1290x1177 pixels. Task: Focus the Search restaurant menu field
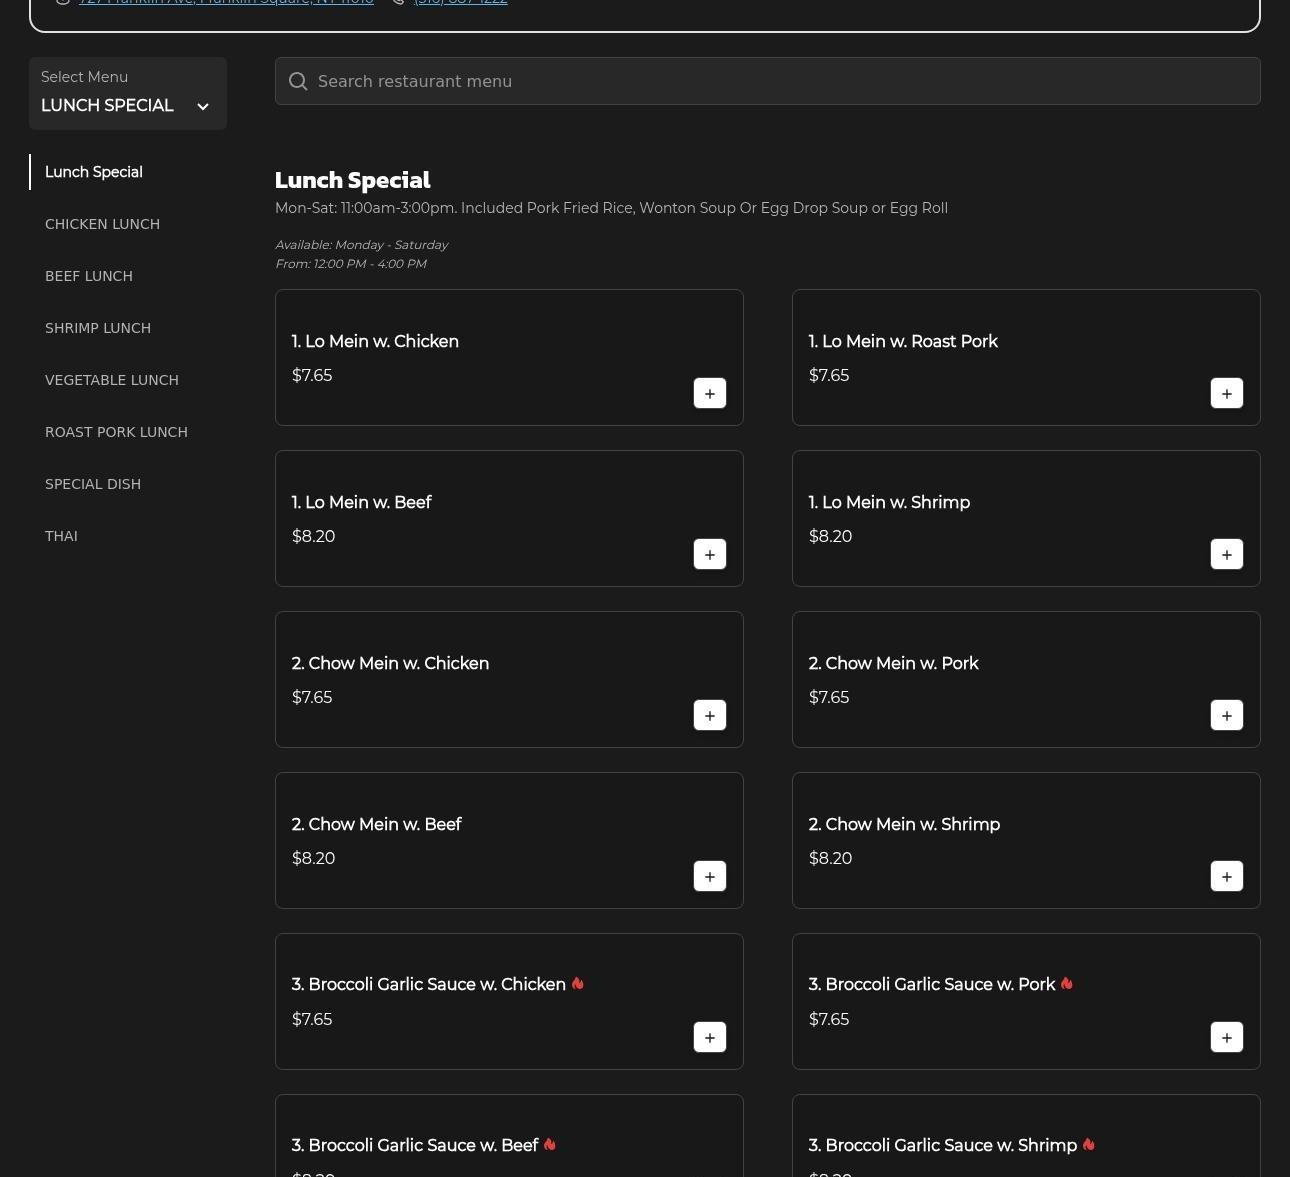coord(780,82)
